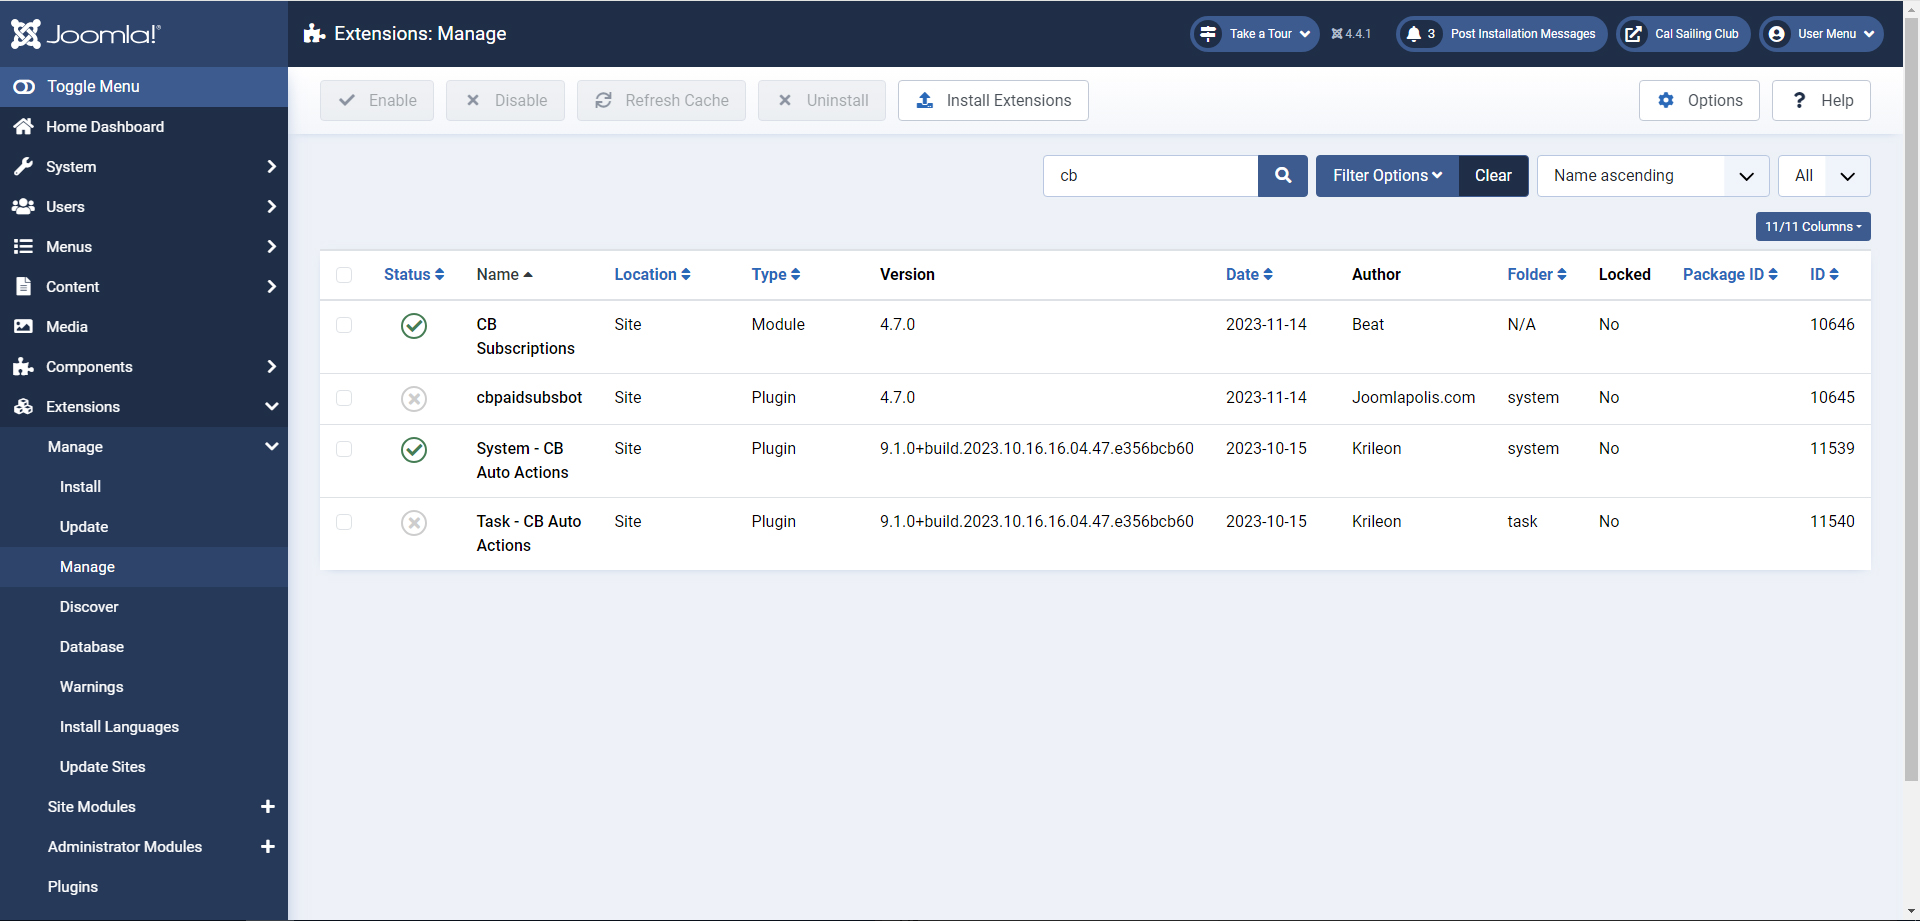The height and width of the screenshot is (921, 1920).
Task: Click the Joomla logo in header
Action: tap(86, 34)
